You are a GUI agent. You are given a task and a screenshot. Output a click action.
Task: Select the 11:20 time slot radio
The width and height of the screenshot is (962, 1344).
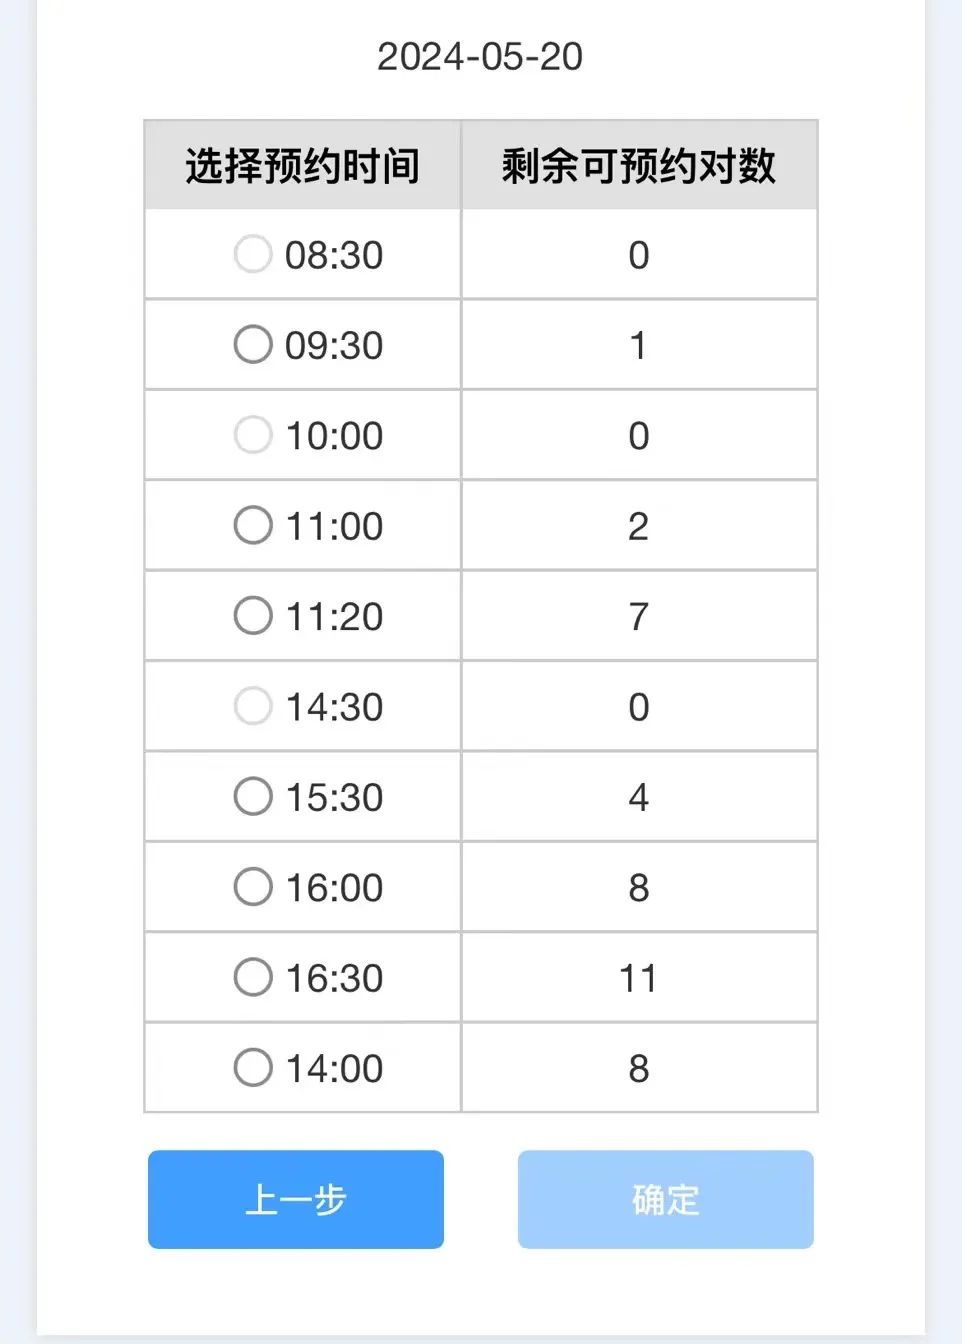coord(253,616)
